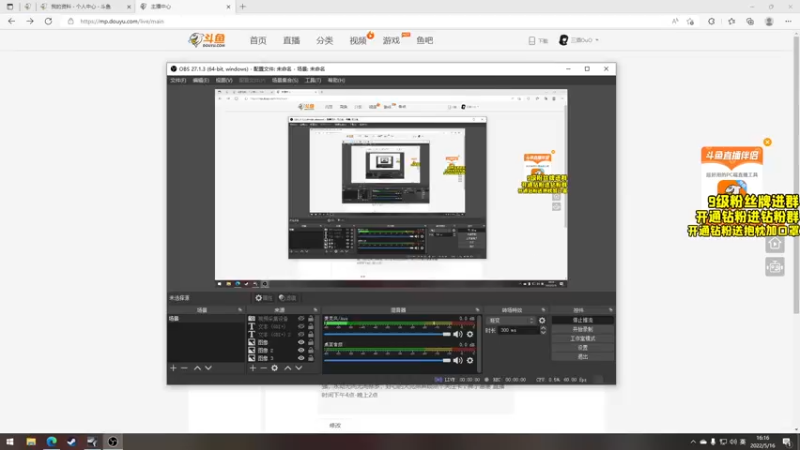800x450 pixels.
Task: Open browser tab actions menu
Action: [x=10, y=7]
